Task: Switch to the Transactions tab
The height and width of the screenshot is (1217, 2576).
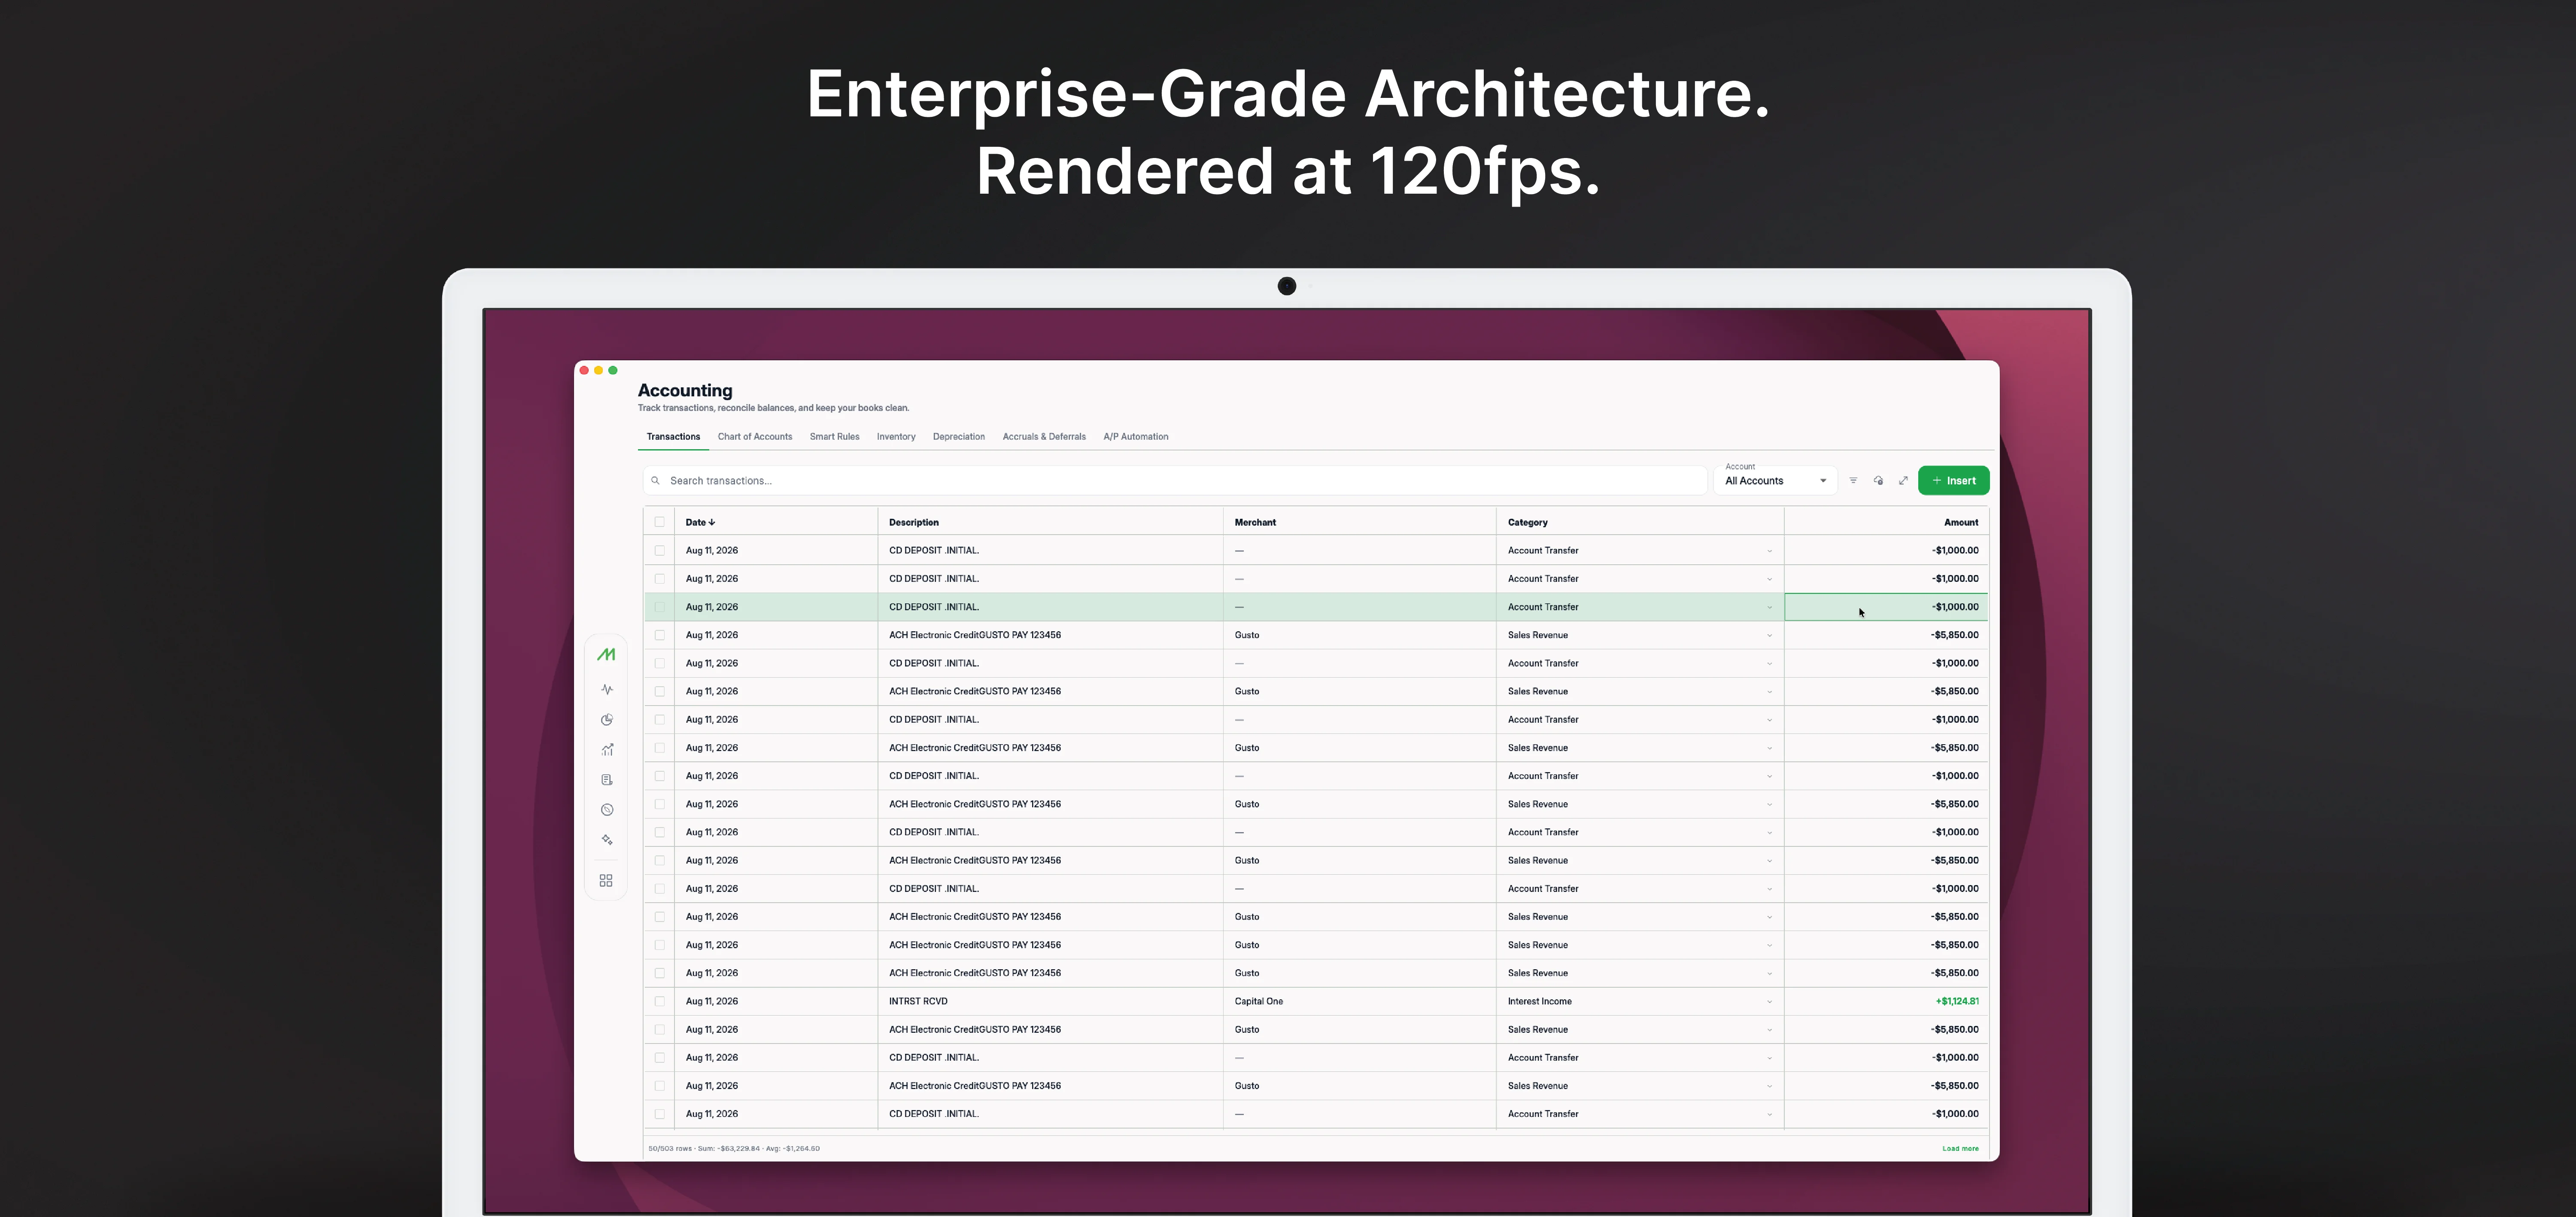Action: [x=673, y=437]
